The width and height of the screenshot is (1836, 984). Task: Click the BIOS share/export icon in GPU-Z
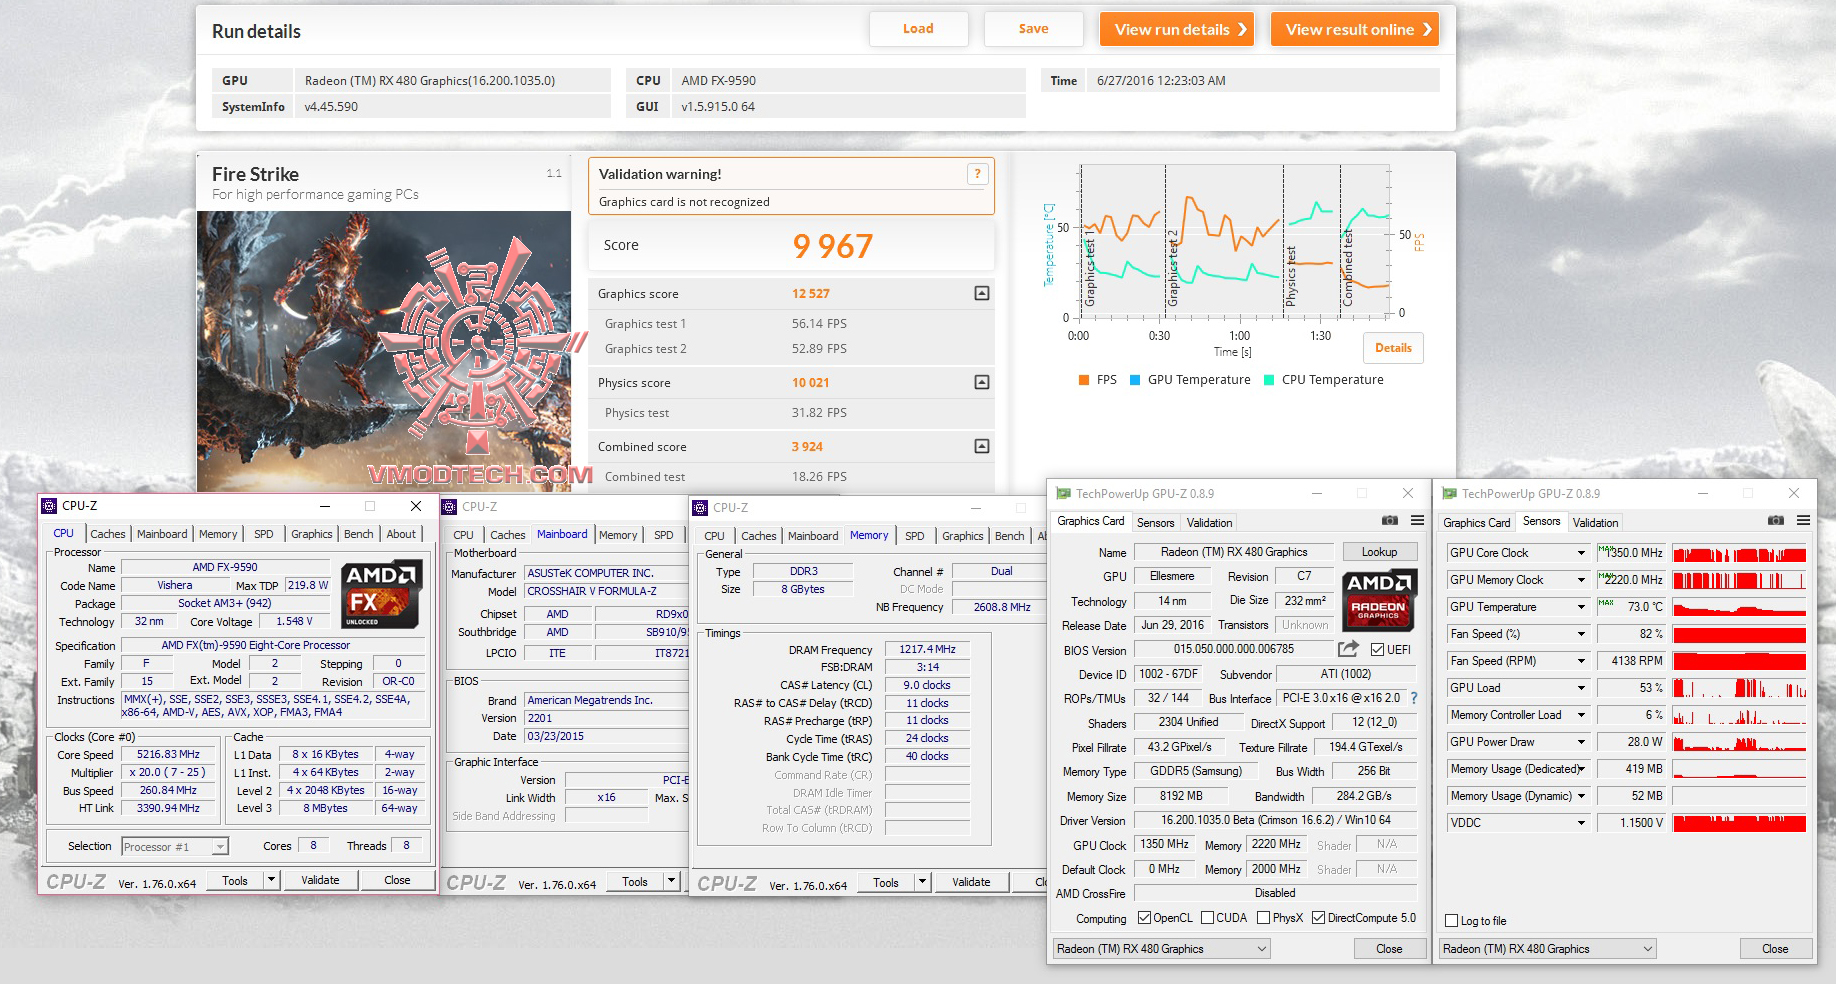pyautogui.click(x=1348, y=649)
